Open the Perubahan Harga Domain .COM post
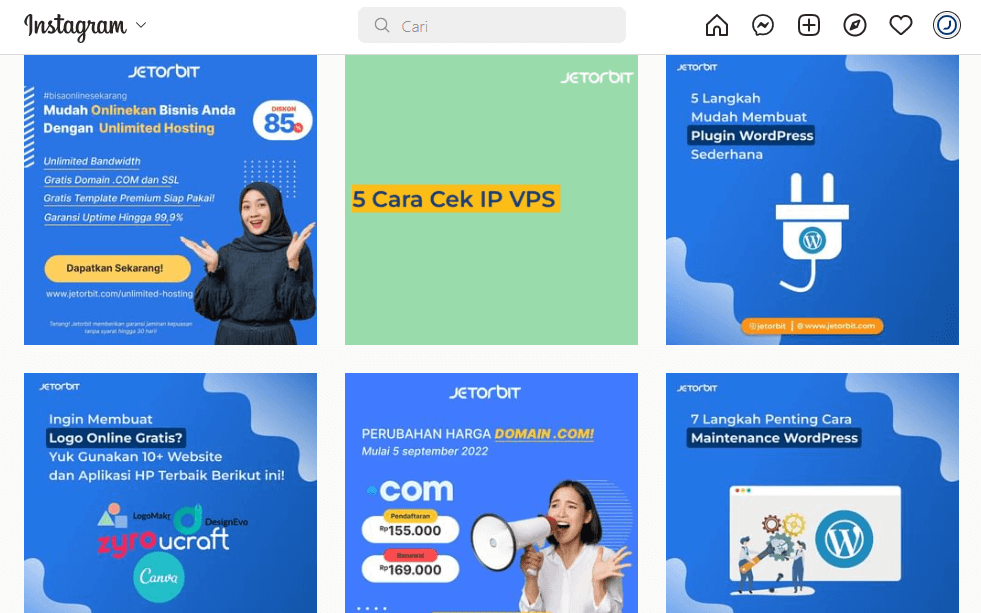This screenshot has height=613, width=981. click(x=491, y=493)
